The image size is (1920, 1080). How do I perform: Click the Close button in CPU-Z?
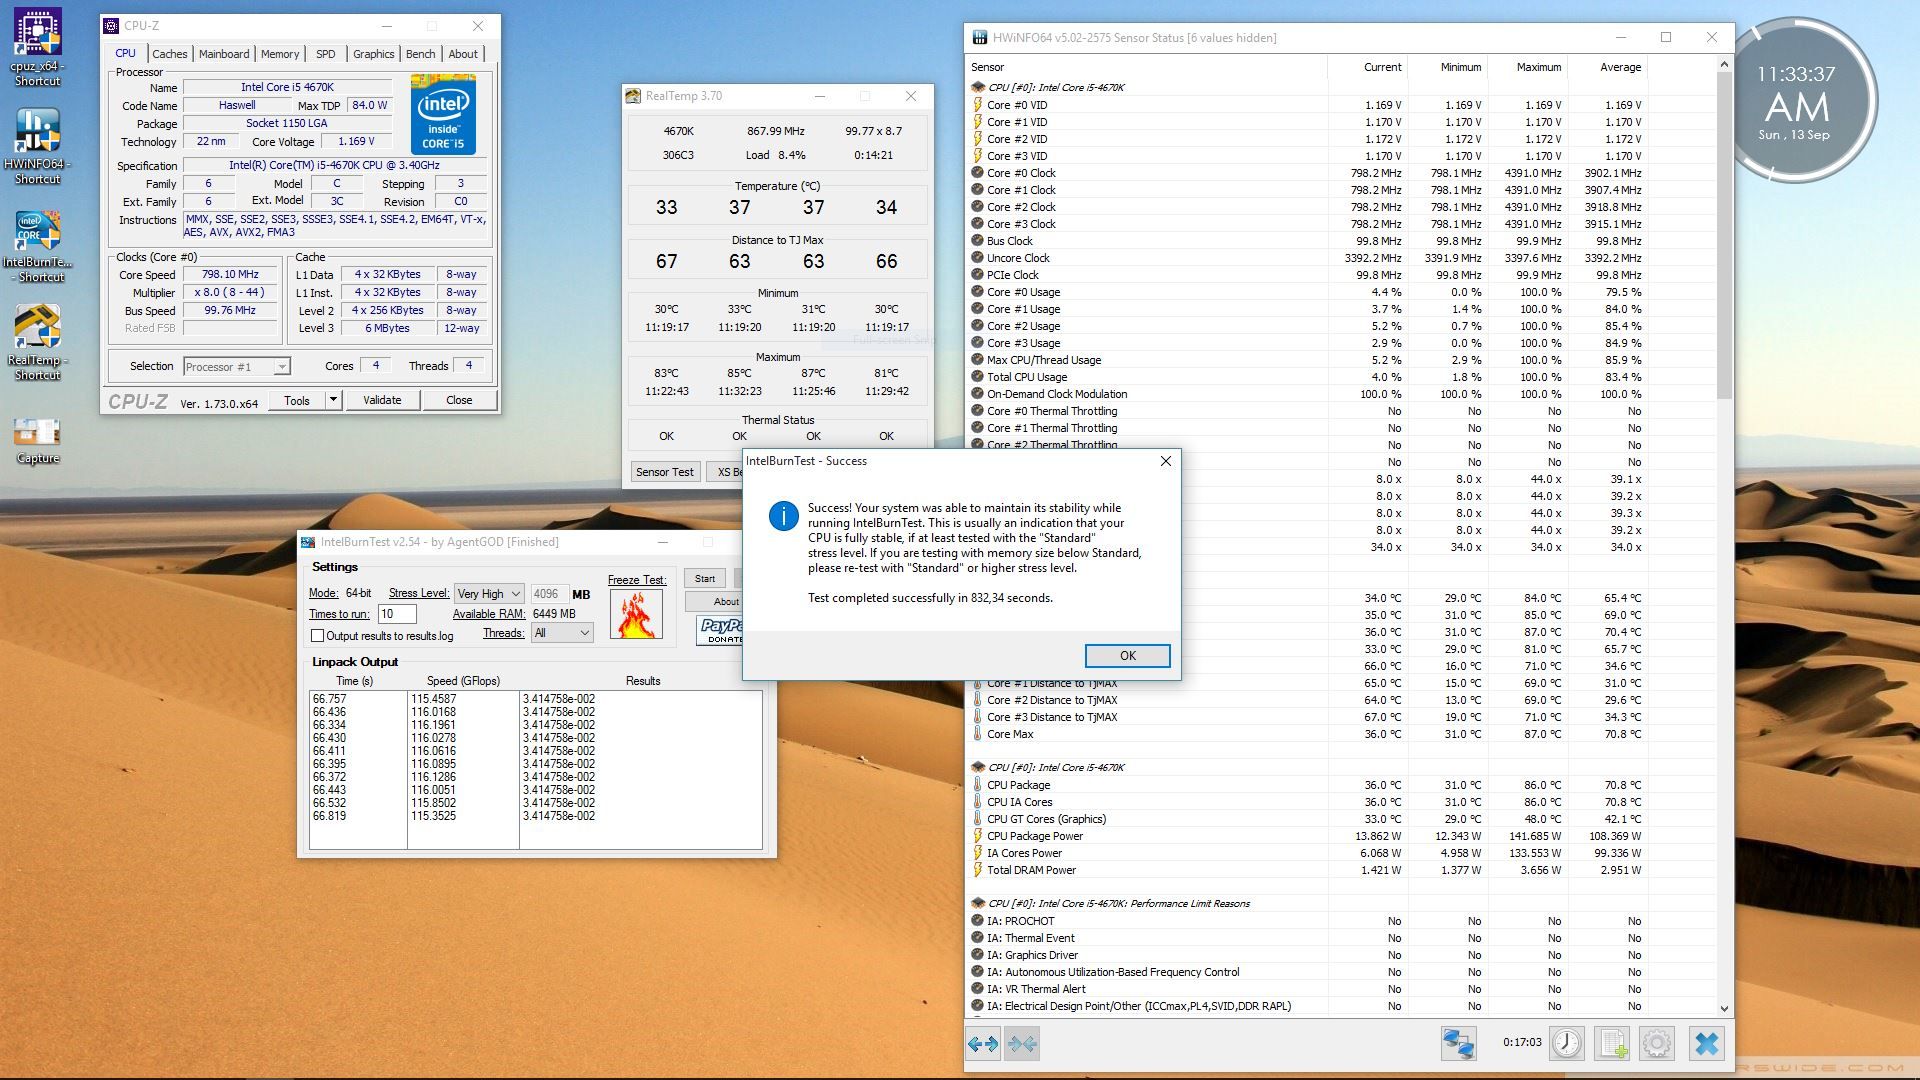[x=459, y=400]
